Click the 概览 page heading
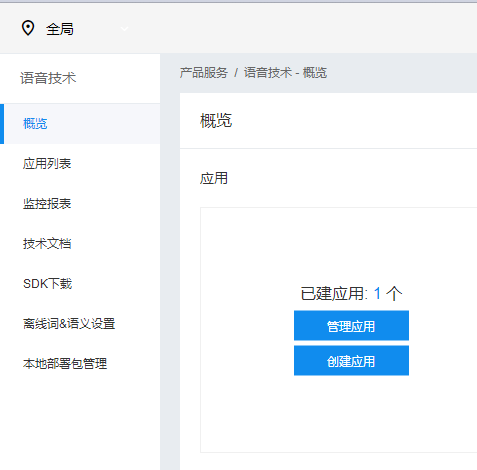The image size is (477, 470). tap(216, 121)
